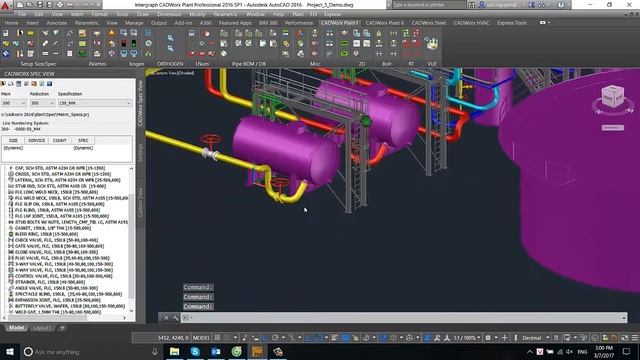
Task: Click the last icon in the CADWorx Spec View toolbar
Action: (49, 84)
